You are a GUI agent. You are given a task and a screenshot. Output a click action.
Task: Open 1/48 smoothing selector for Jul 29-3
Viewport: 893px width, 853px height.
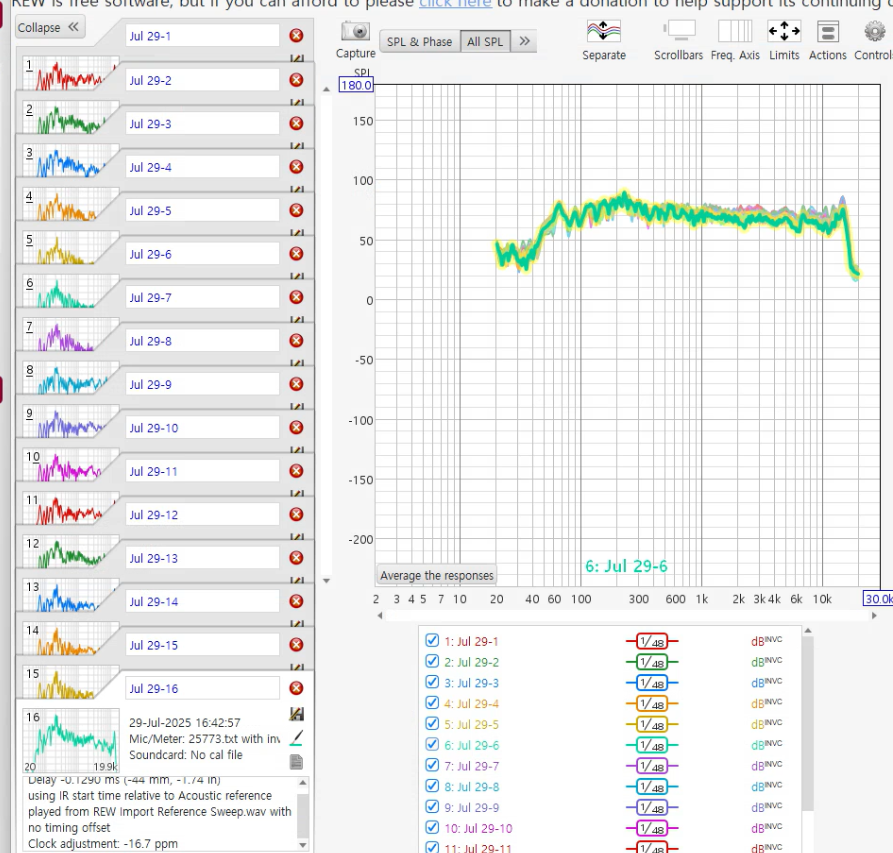coord(652,683)
